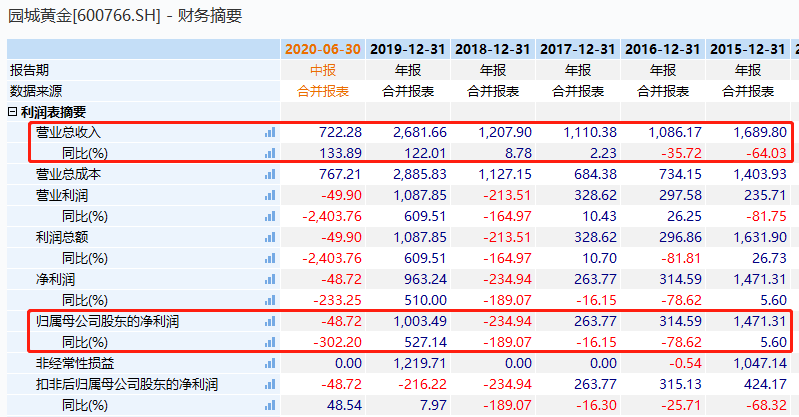This screenshot has width=799, height=417.
Task: Click revenue value 1,689.80
Action: point(760,133)
